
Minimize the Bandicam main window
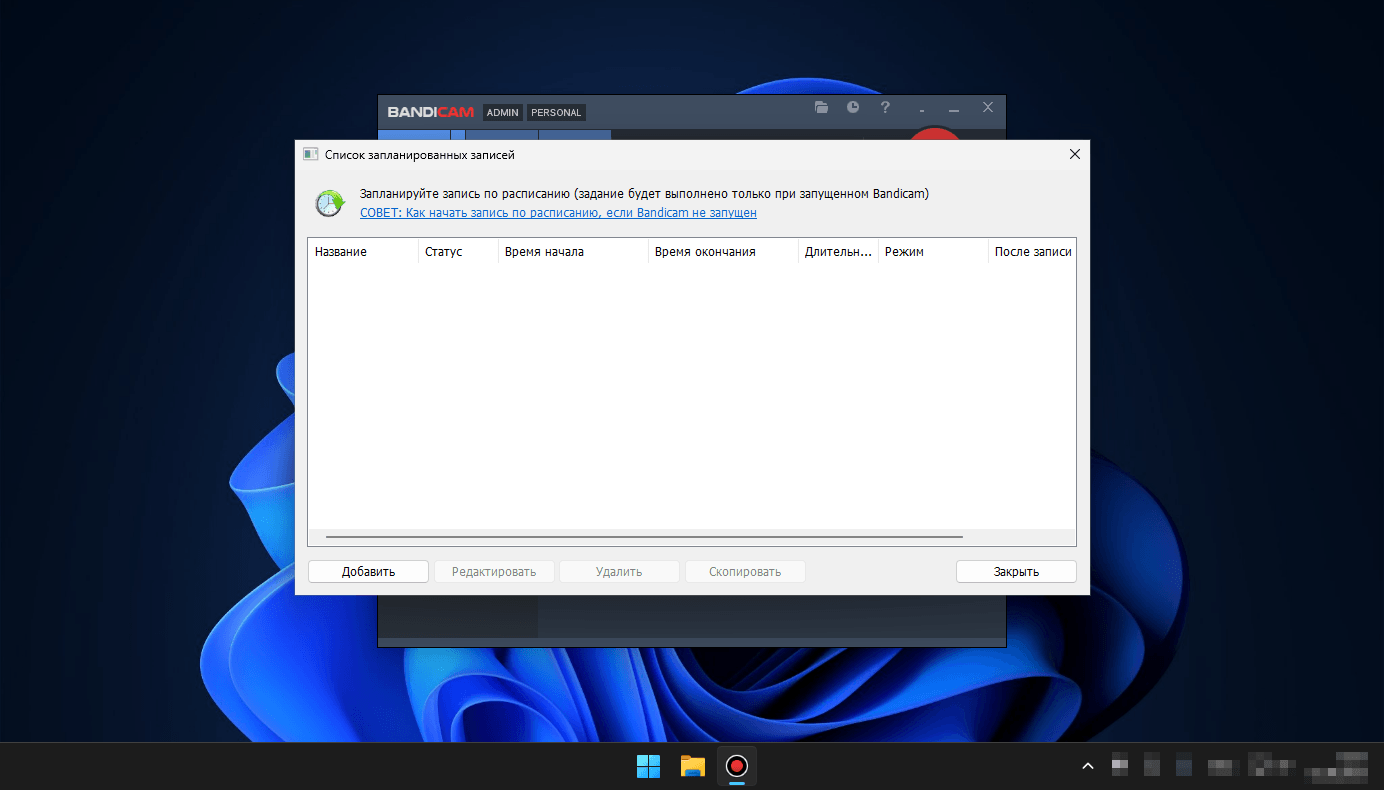tap(954, 109)
